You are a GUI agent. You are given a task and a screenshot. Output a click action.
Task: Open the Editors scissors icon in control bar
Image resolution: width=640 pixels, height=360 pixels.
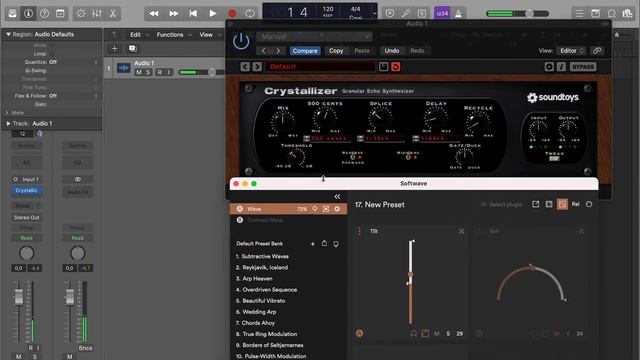pos(113,13)
